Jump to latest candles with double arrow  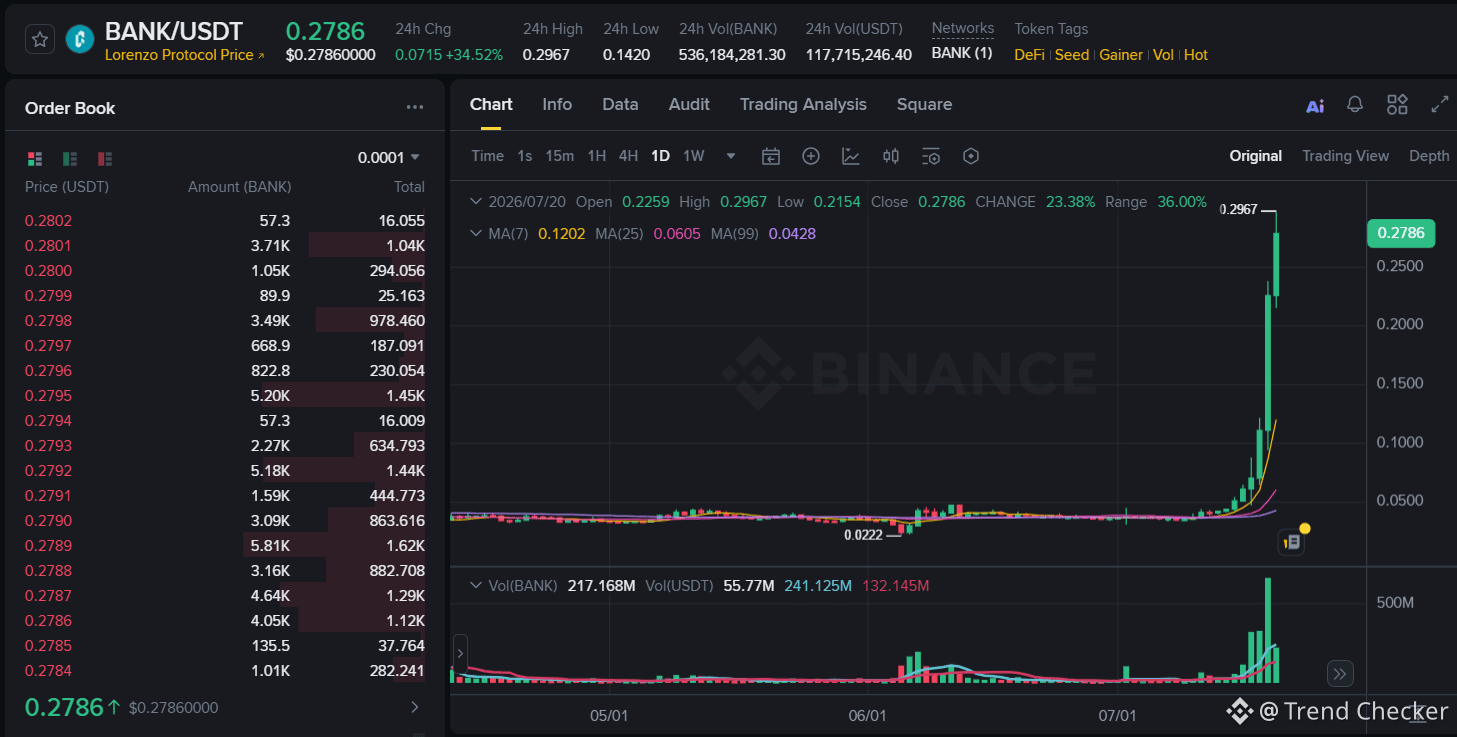point(1340,673)
